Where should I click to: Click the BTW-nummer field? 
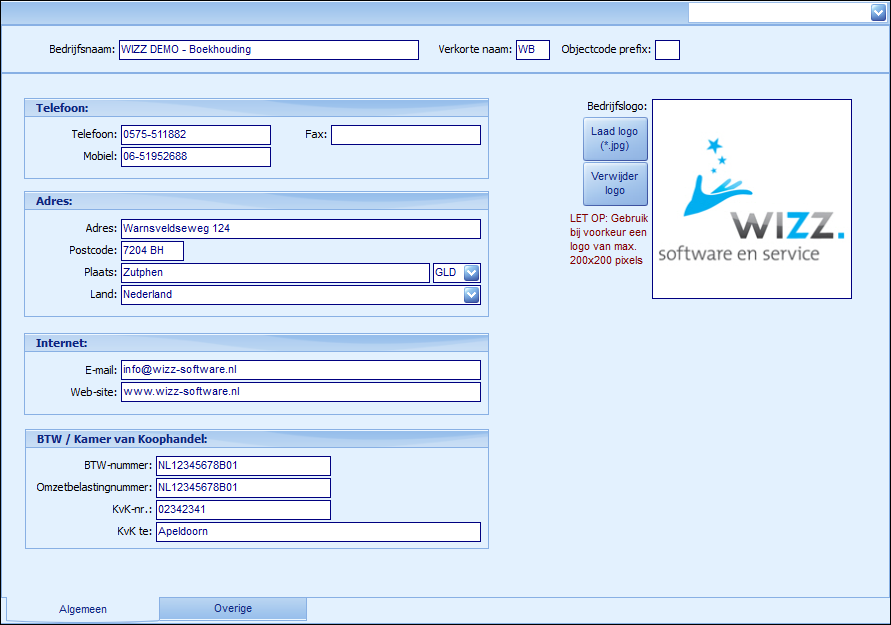243,466
